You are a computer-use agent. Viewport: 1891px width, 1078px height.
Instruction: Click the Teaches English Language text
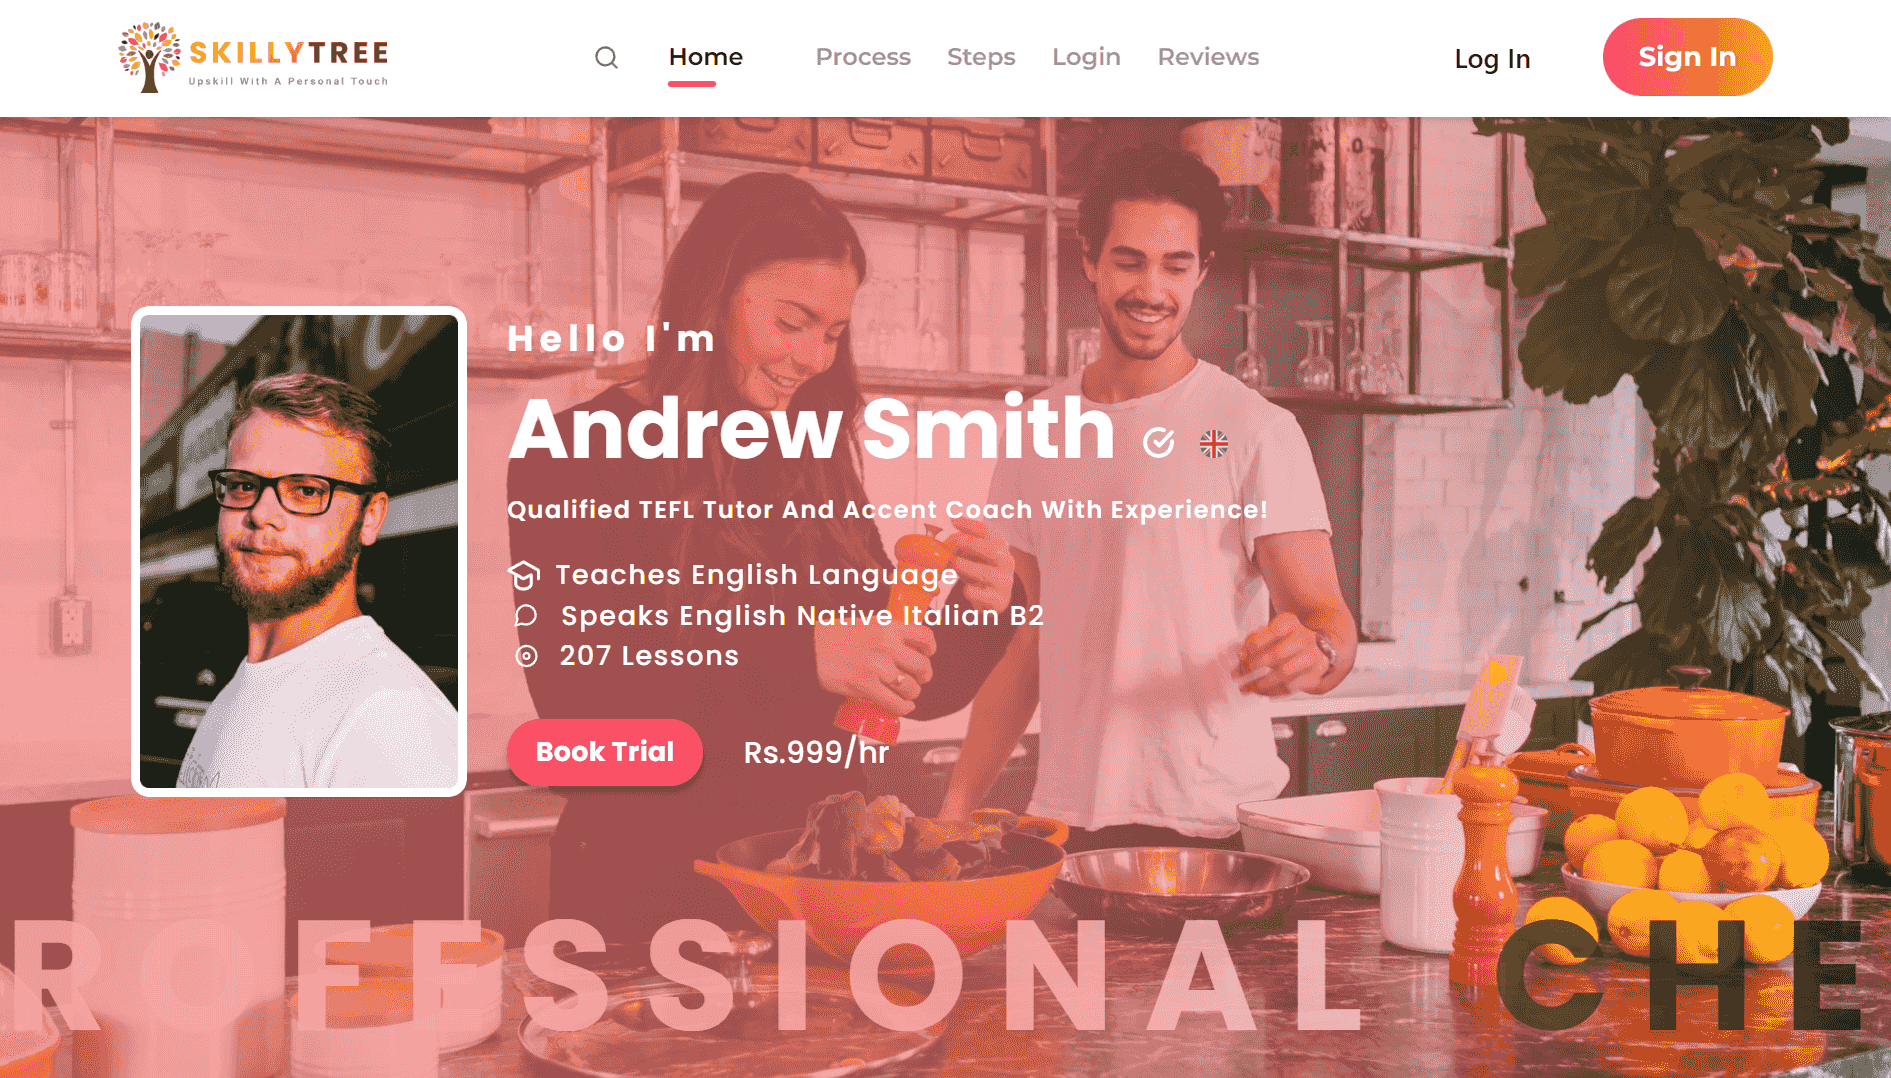[x=757, y=575]
